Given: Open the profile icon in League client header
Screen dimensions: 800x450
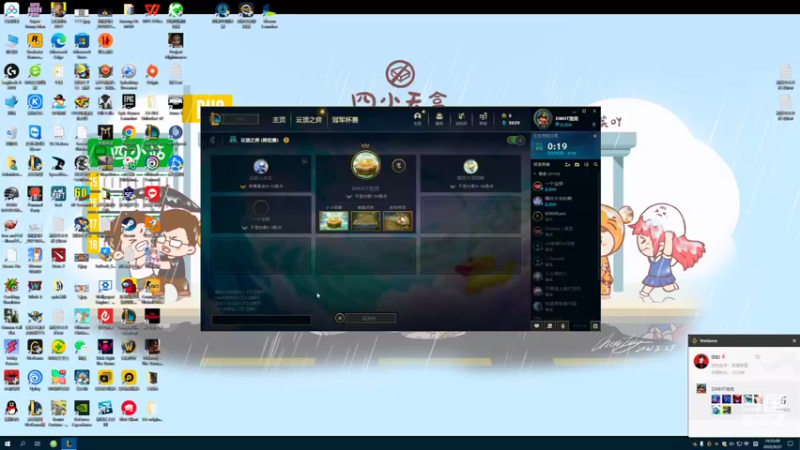Looking at the screenshot, I should point(417,118).
